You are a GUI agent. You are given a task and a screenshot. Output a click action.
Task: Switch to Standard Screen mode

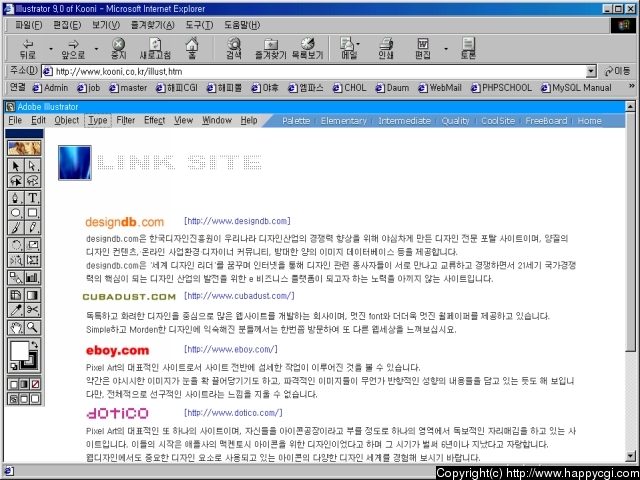pyautogui.click(x=13, y=399)
